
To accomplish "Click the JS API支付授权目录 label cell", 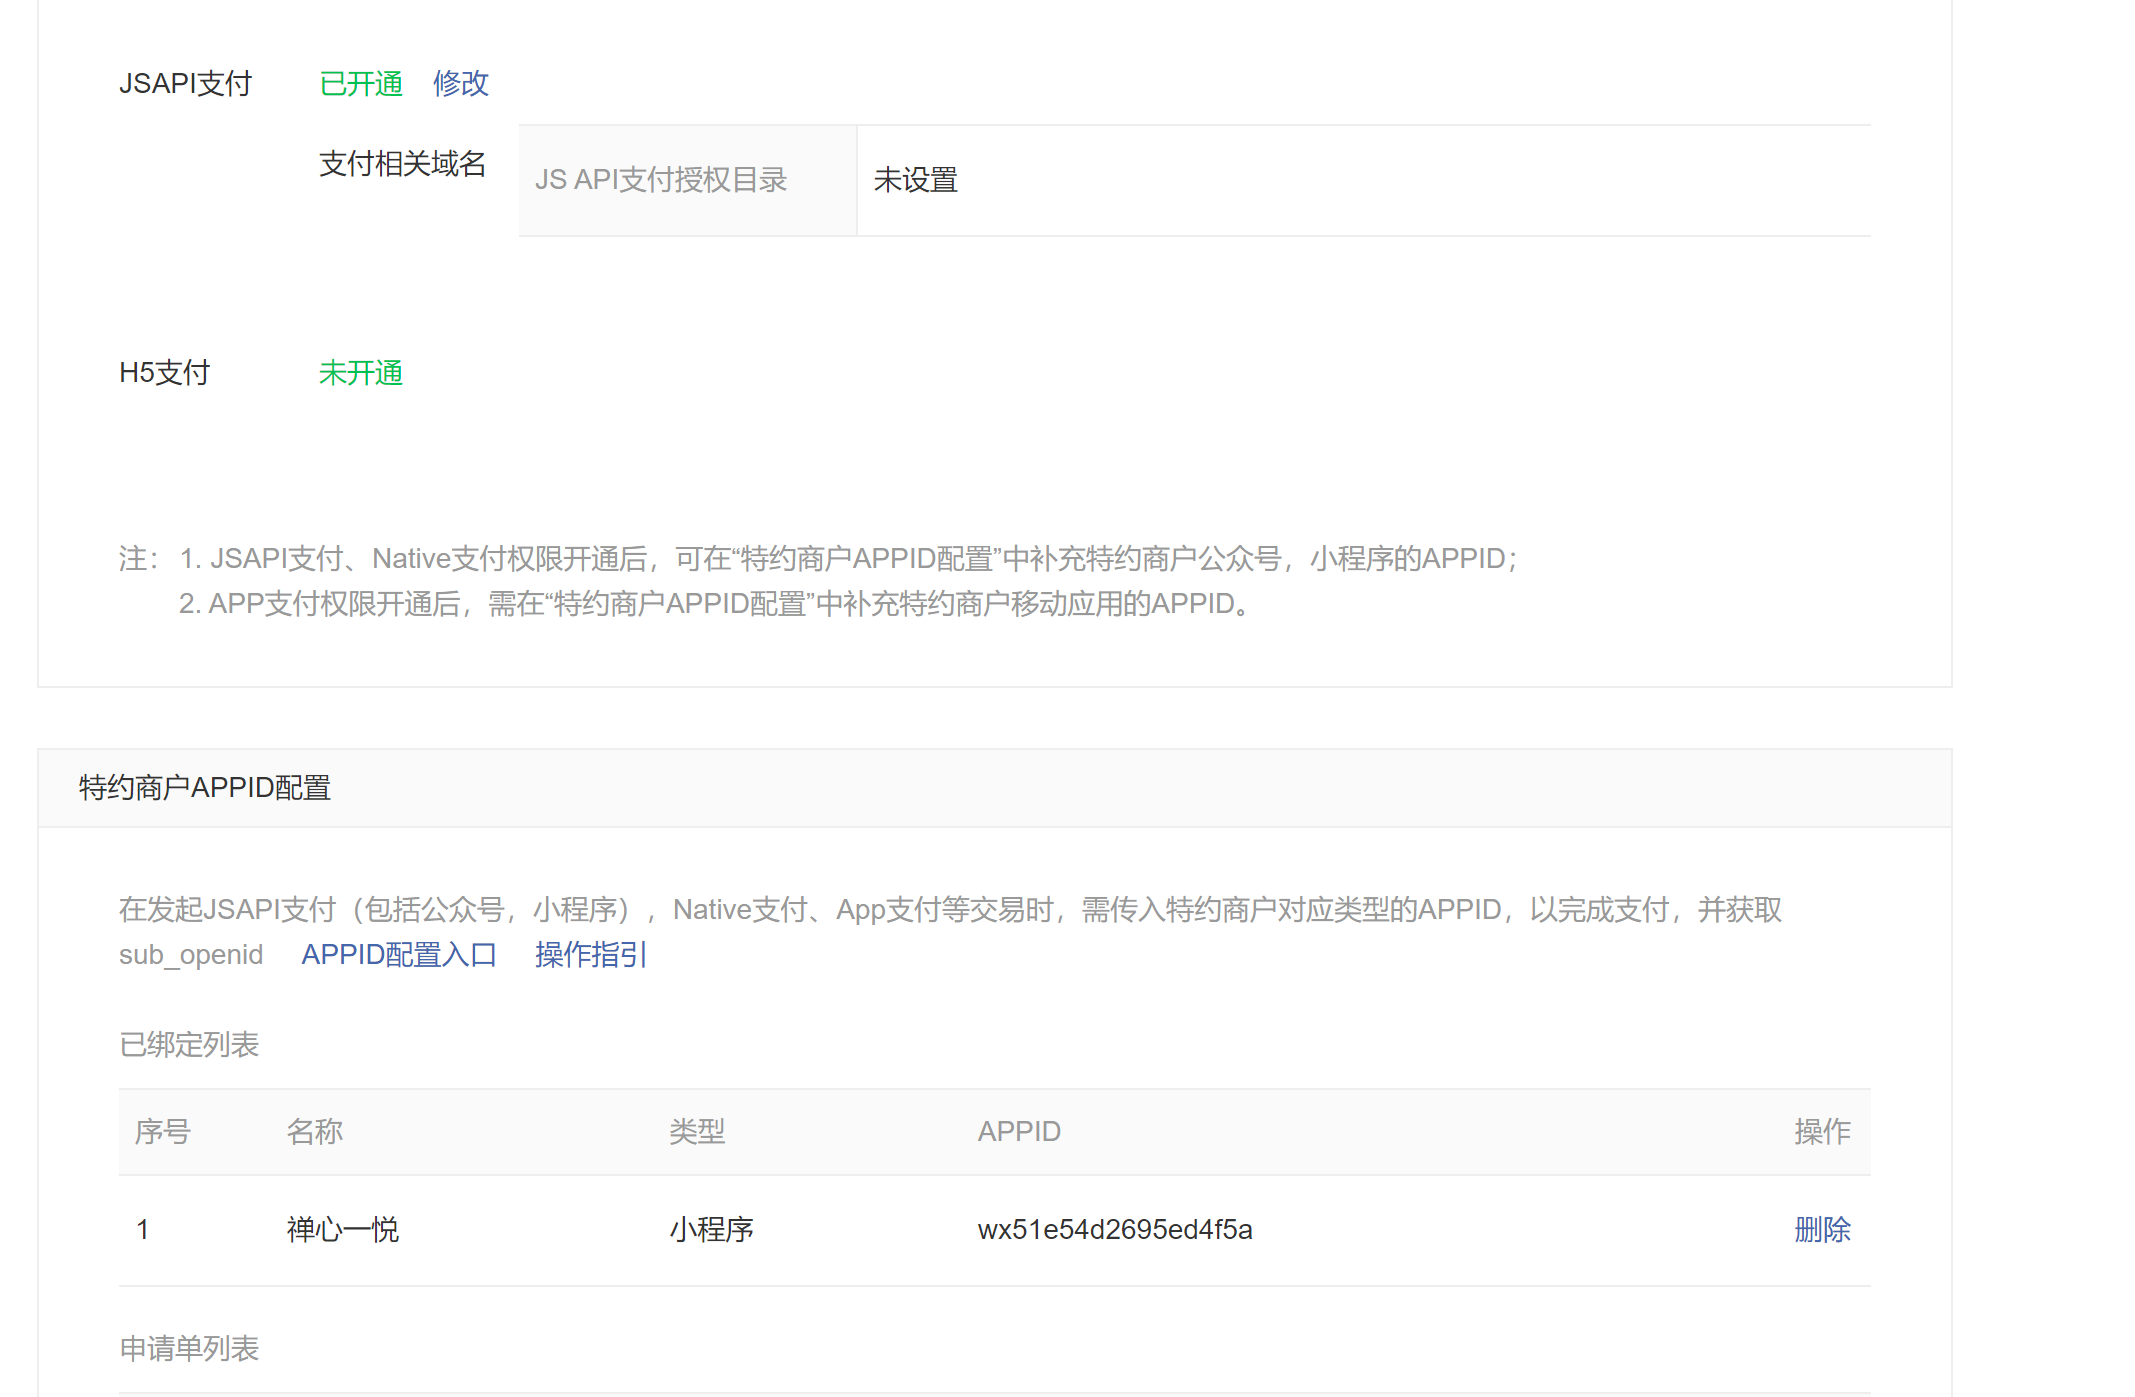I will [x=661, y=180].
